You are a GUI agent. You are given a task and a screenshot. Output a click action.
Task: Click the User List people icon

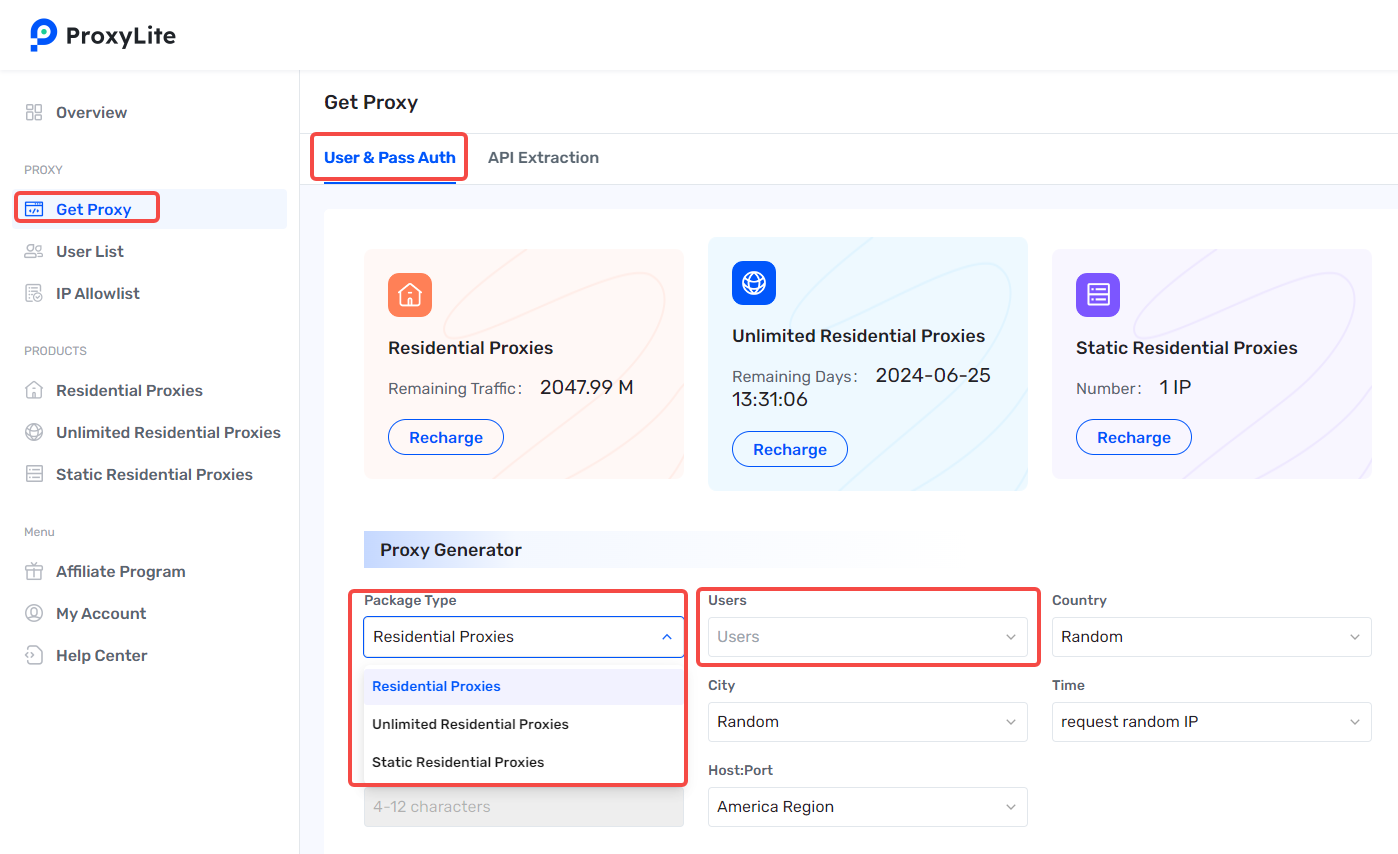34,251
